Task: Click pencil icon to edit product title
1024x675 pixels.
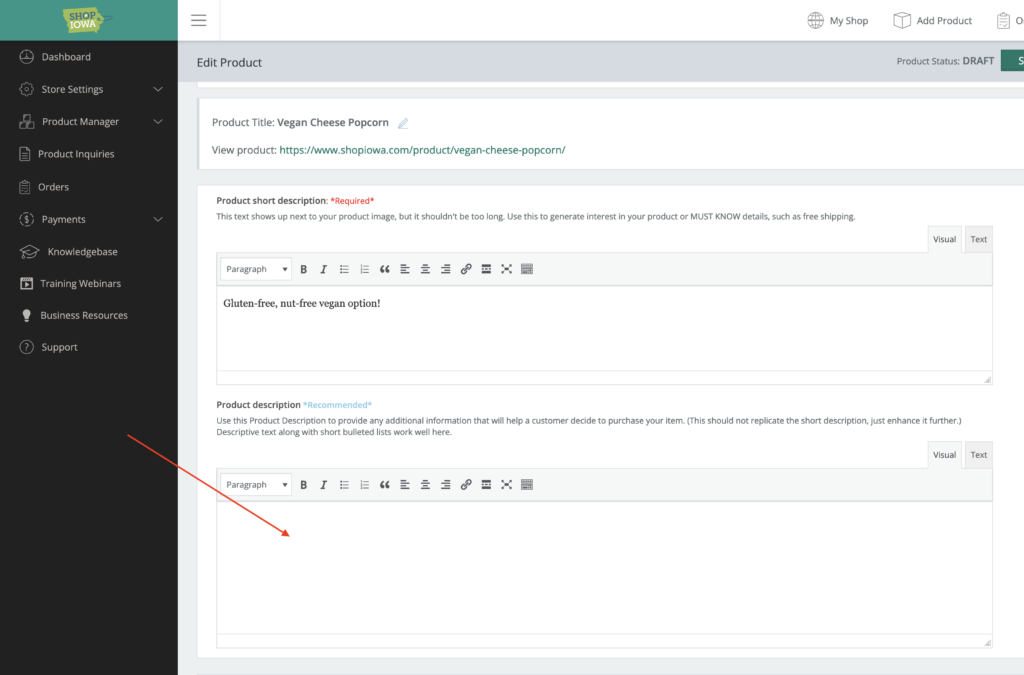Action: coord(403,123)
